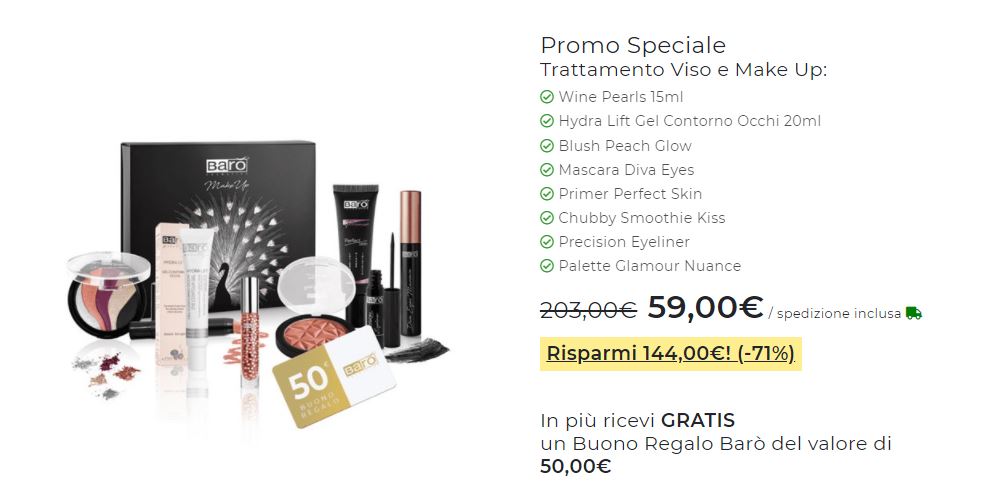Screen dimensions: 992x484
Task: Click the check icon beside Primer Perfect Skin
Action: pyautogui.click(x=547, y=194)
